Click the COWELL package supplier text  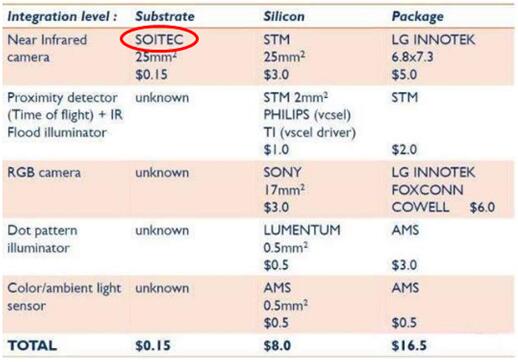click(420, 207)
